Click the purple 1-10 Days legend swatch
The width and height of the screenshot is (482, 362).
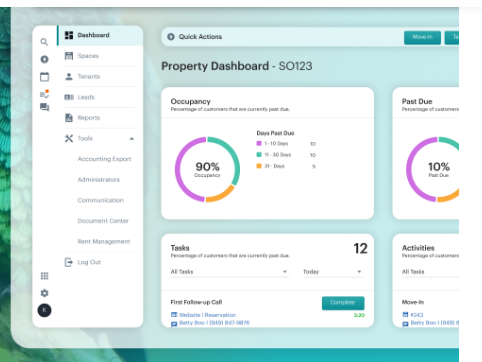click(259, 143)
